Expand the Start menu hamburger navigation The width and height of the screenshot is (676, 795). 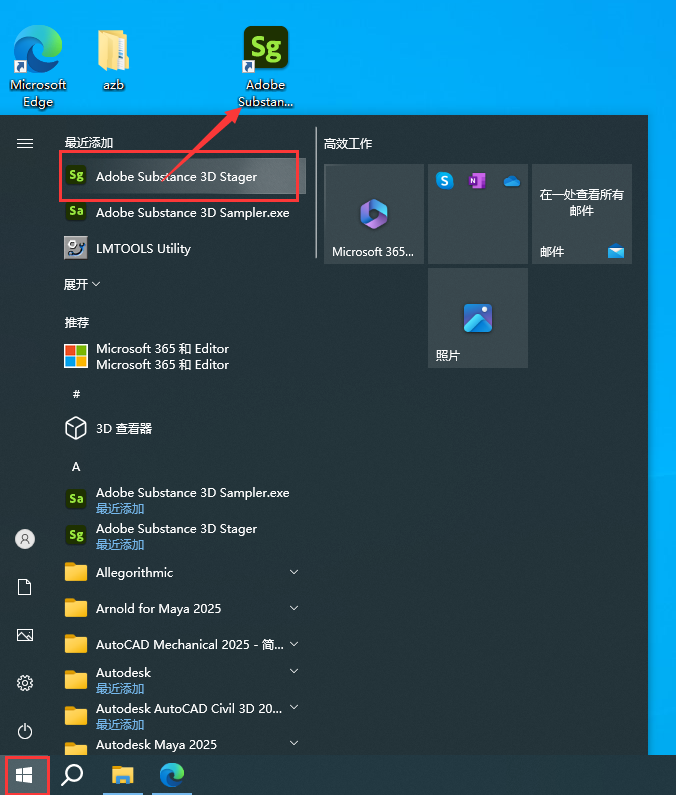25,143
